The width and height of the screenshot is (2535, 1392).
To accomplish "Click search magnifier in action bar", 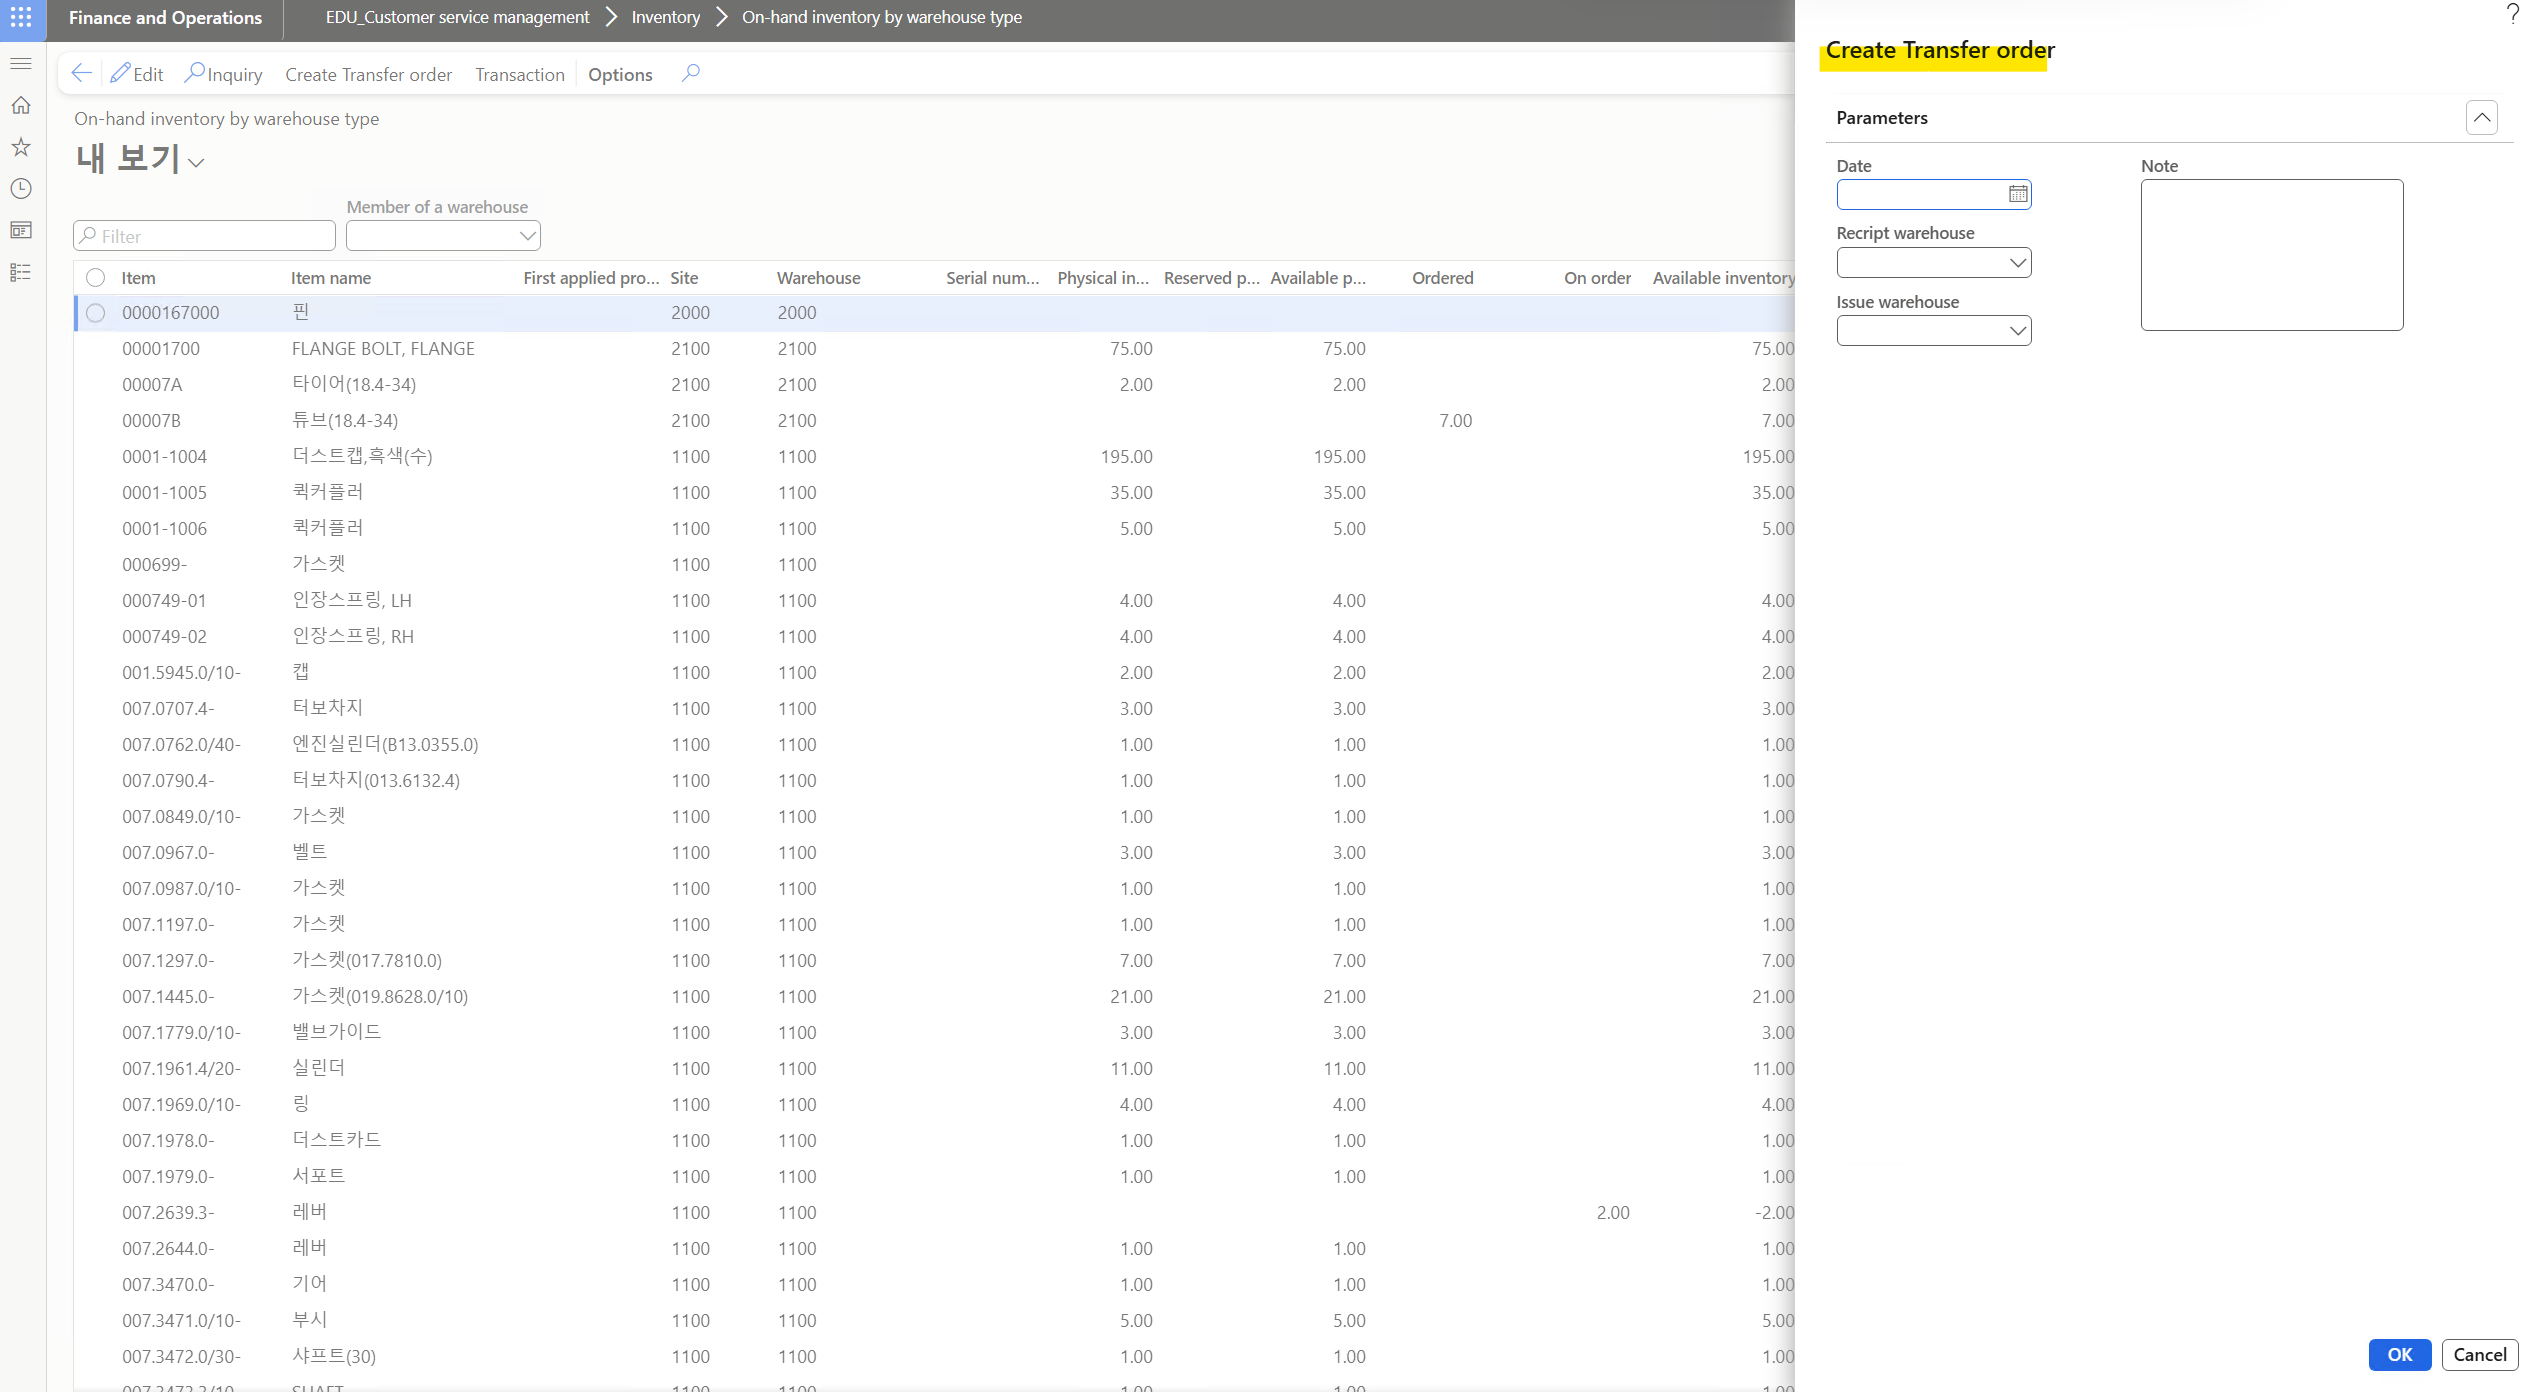I will [690, 73].
